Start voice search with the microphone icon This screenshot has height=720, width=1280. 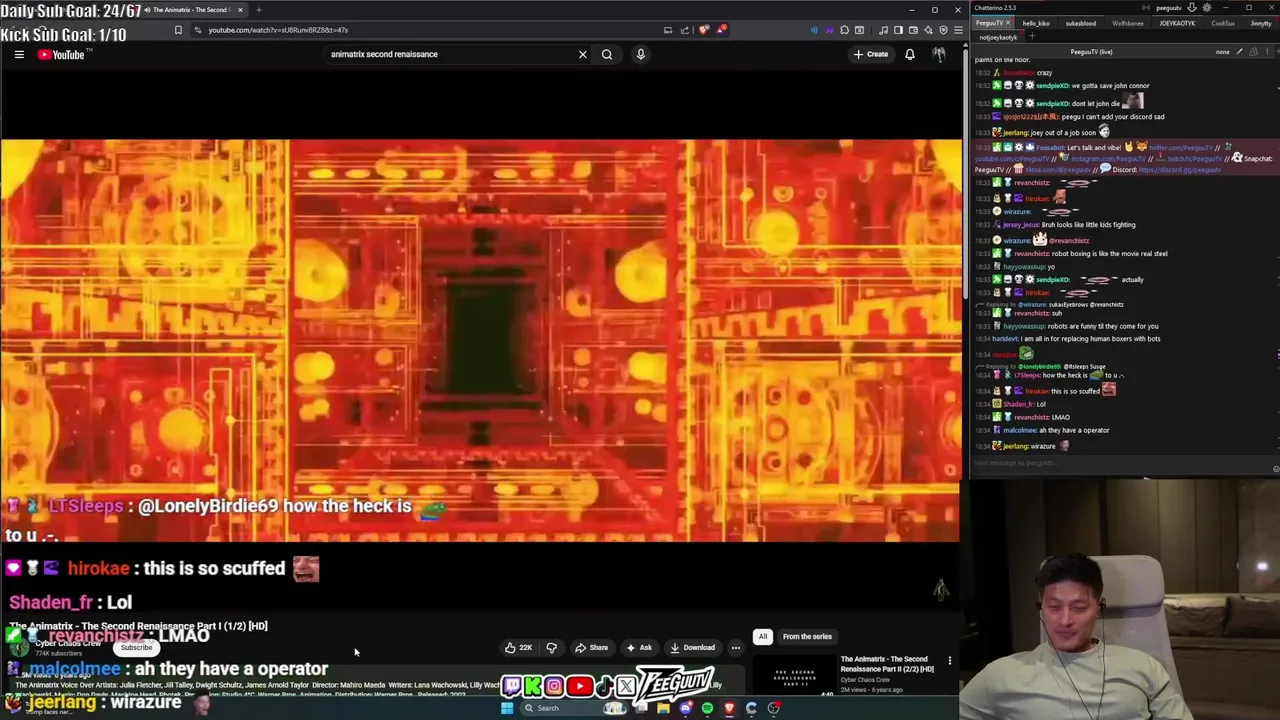click(641, 54)
